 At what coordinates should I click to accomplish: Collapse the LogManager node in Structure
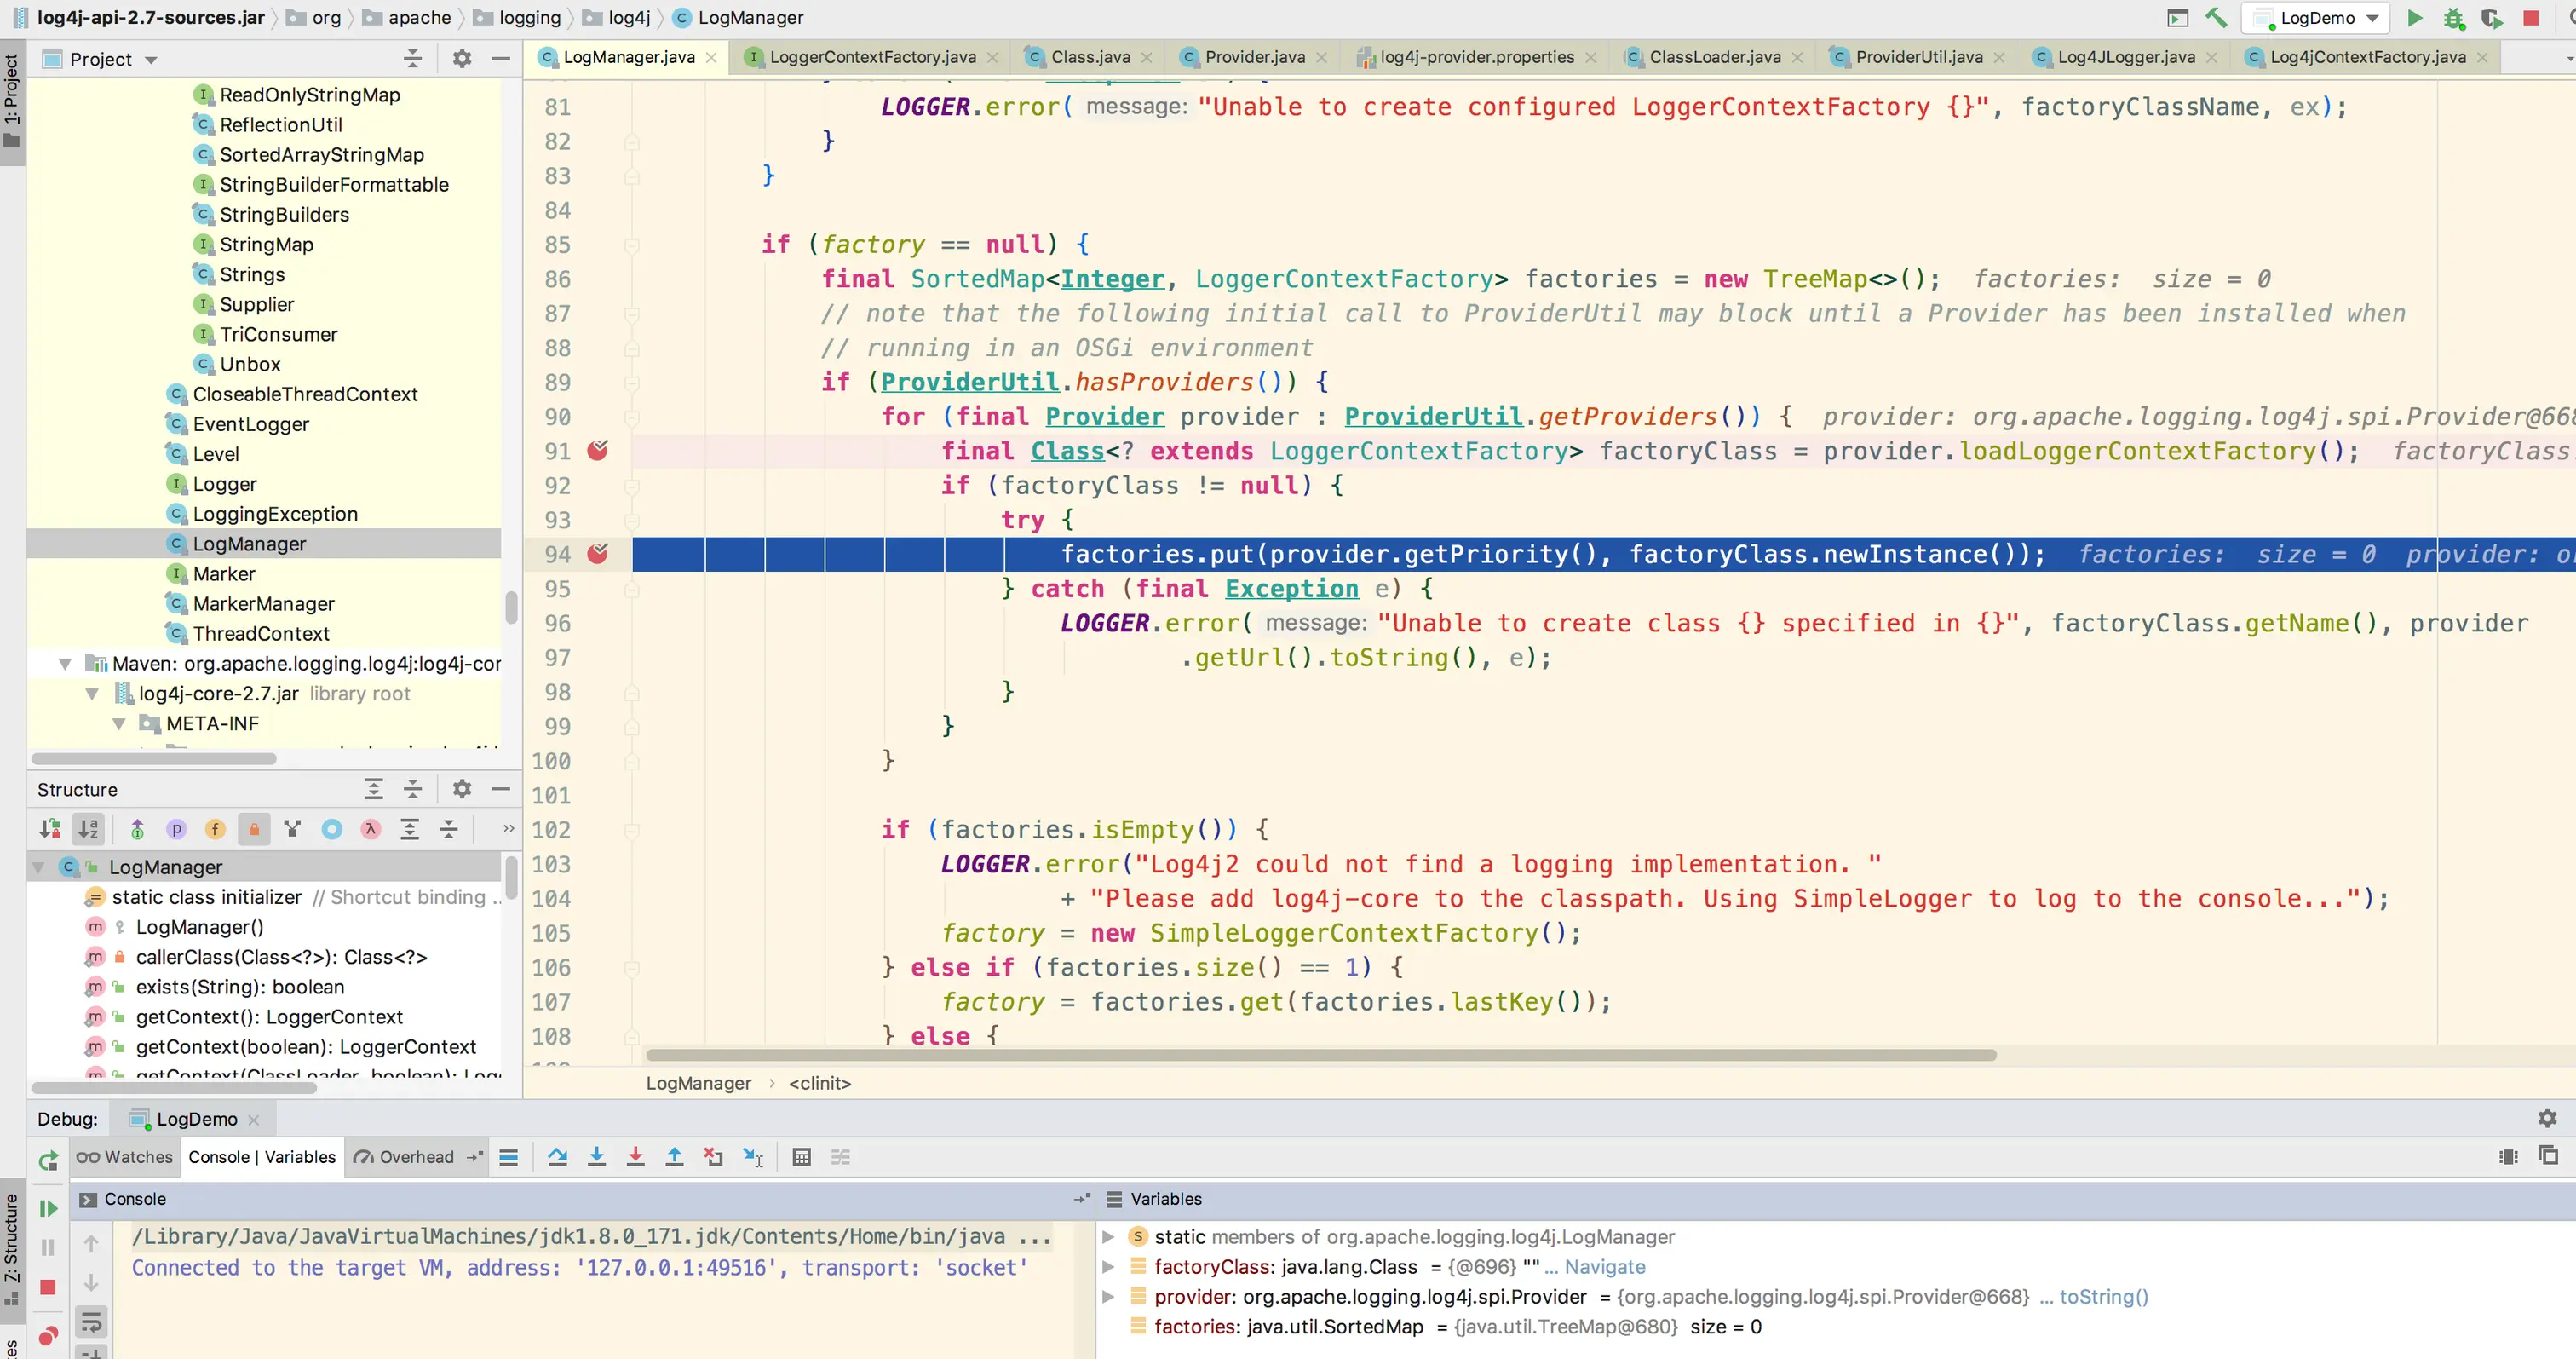coord(39,867)
